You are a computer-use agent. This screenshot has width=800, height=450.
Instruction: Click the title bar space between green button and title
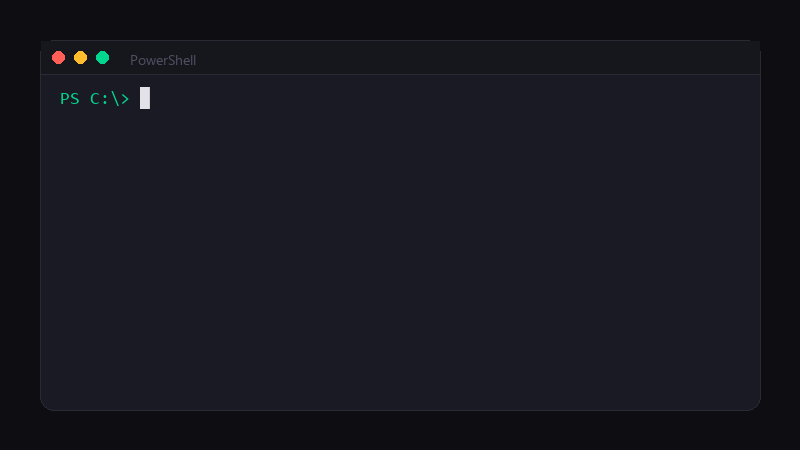point(119,58)
